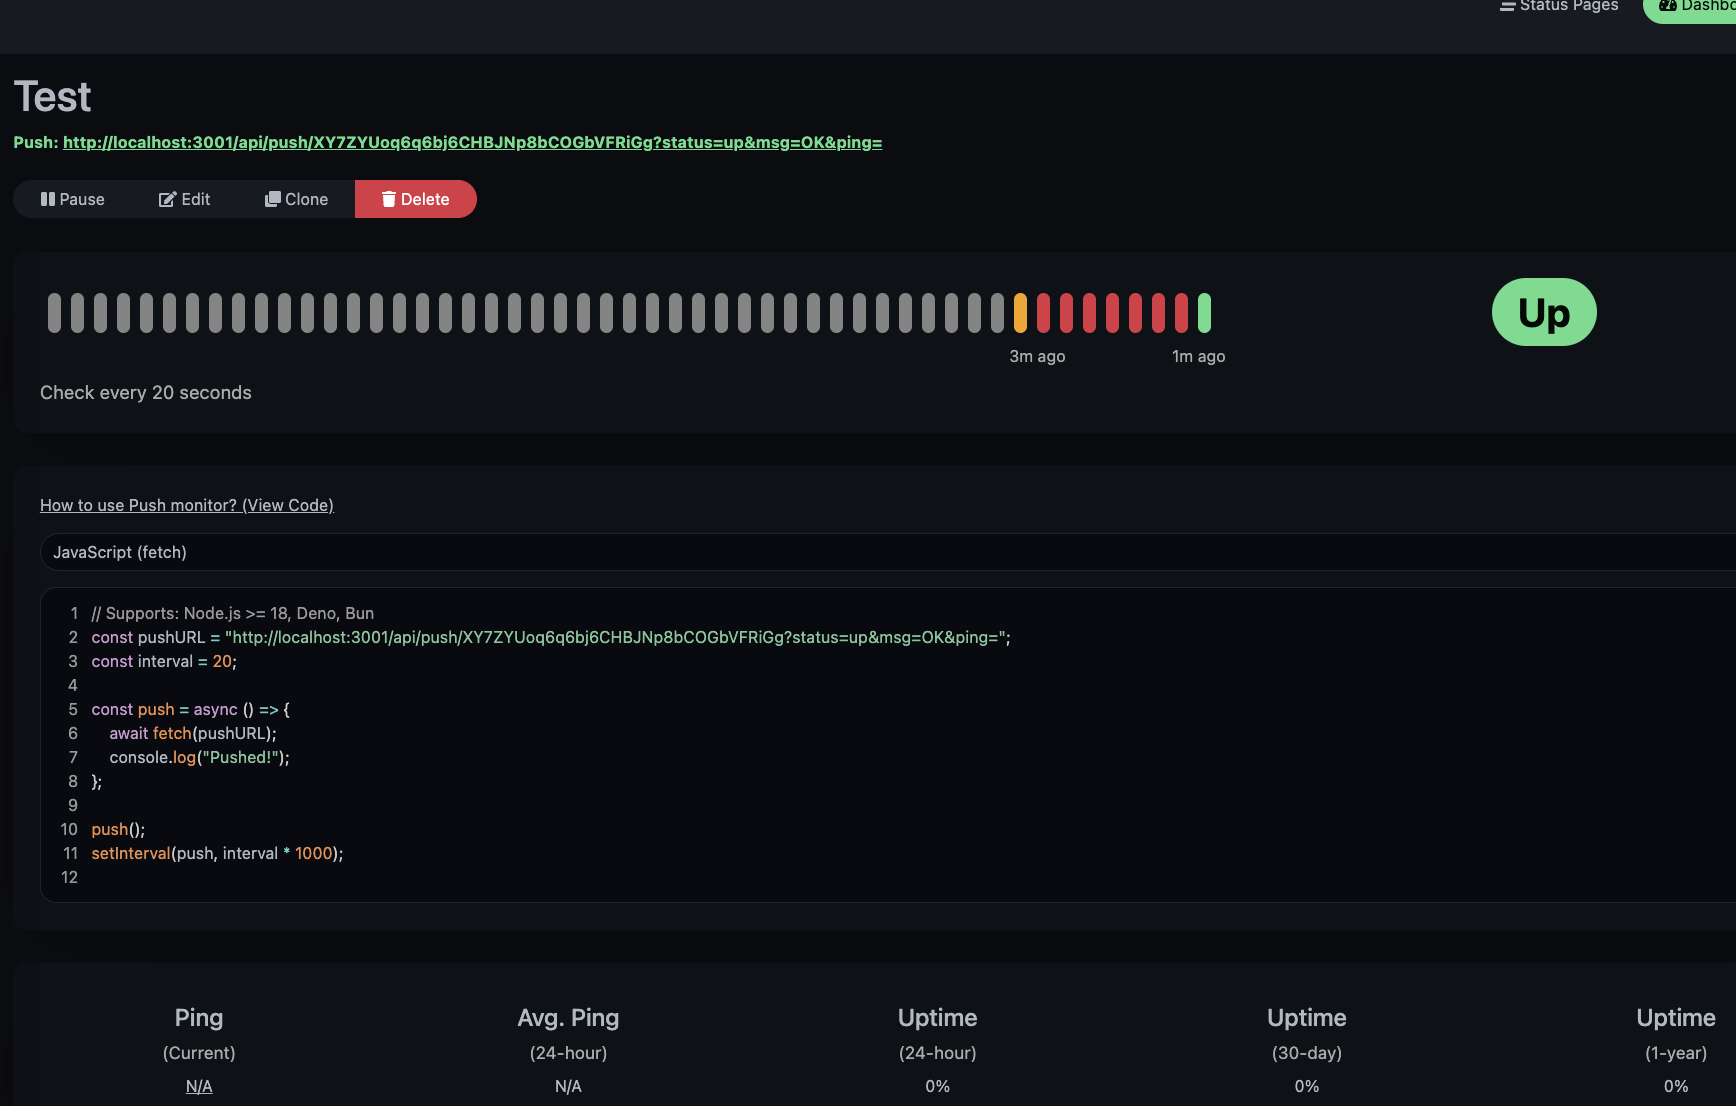The width and height of the screenshot is (1736, 1106).
Task: Click the pushURL line in the code viewer
Action: (550, 637)
